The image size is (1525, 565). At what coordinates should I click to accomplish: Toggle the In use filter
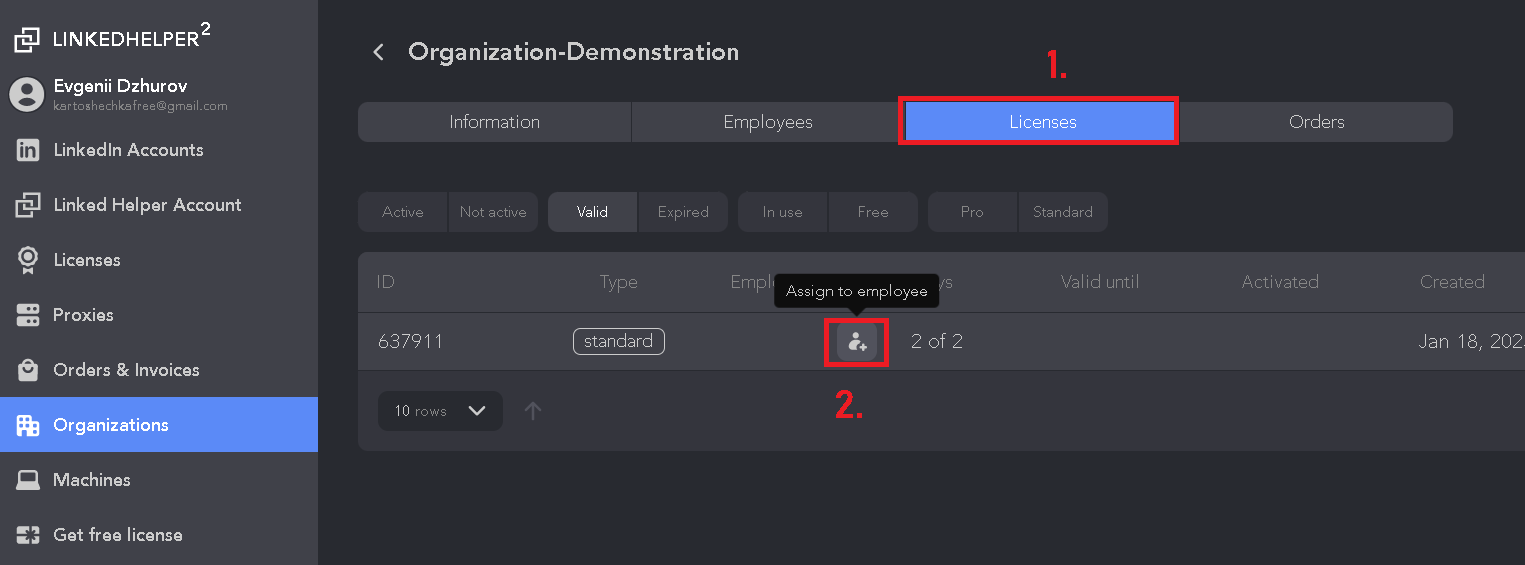pos(783,212)
